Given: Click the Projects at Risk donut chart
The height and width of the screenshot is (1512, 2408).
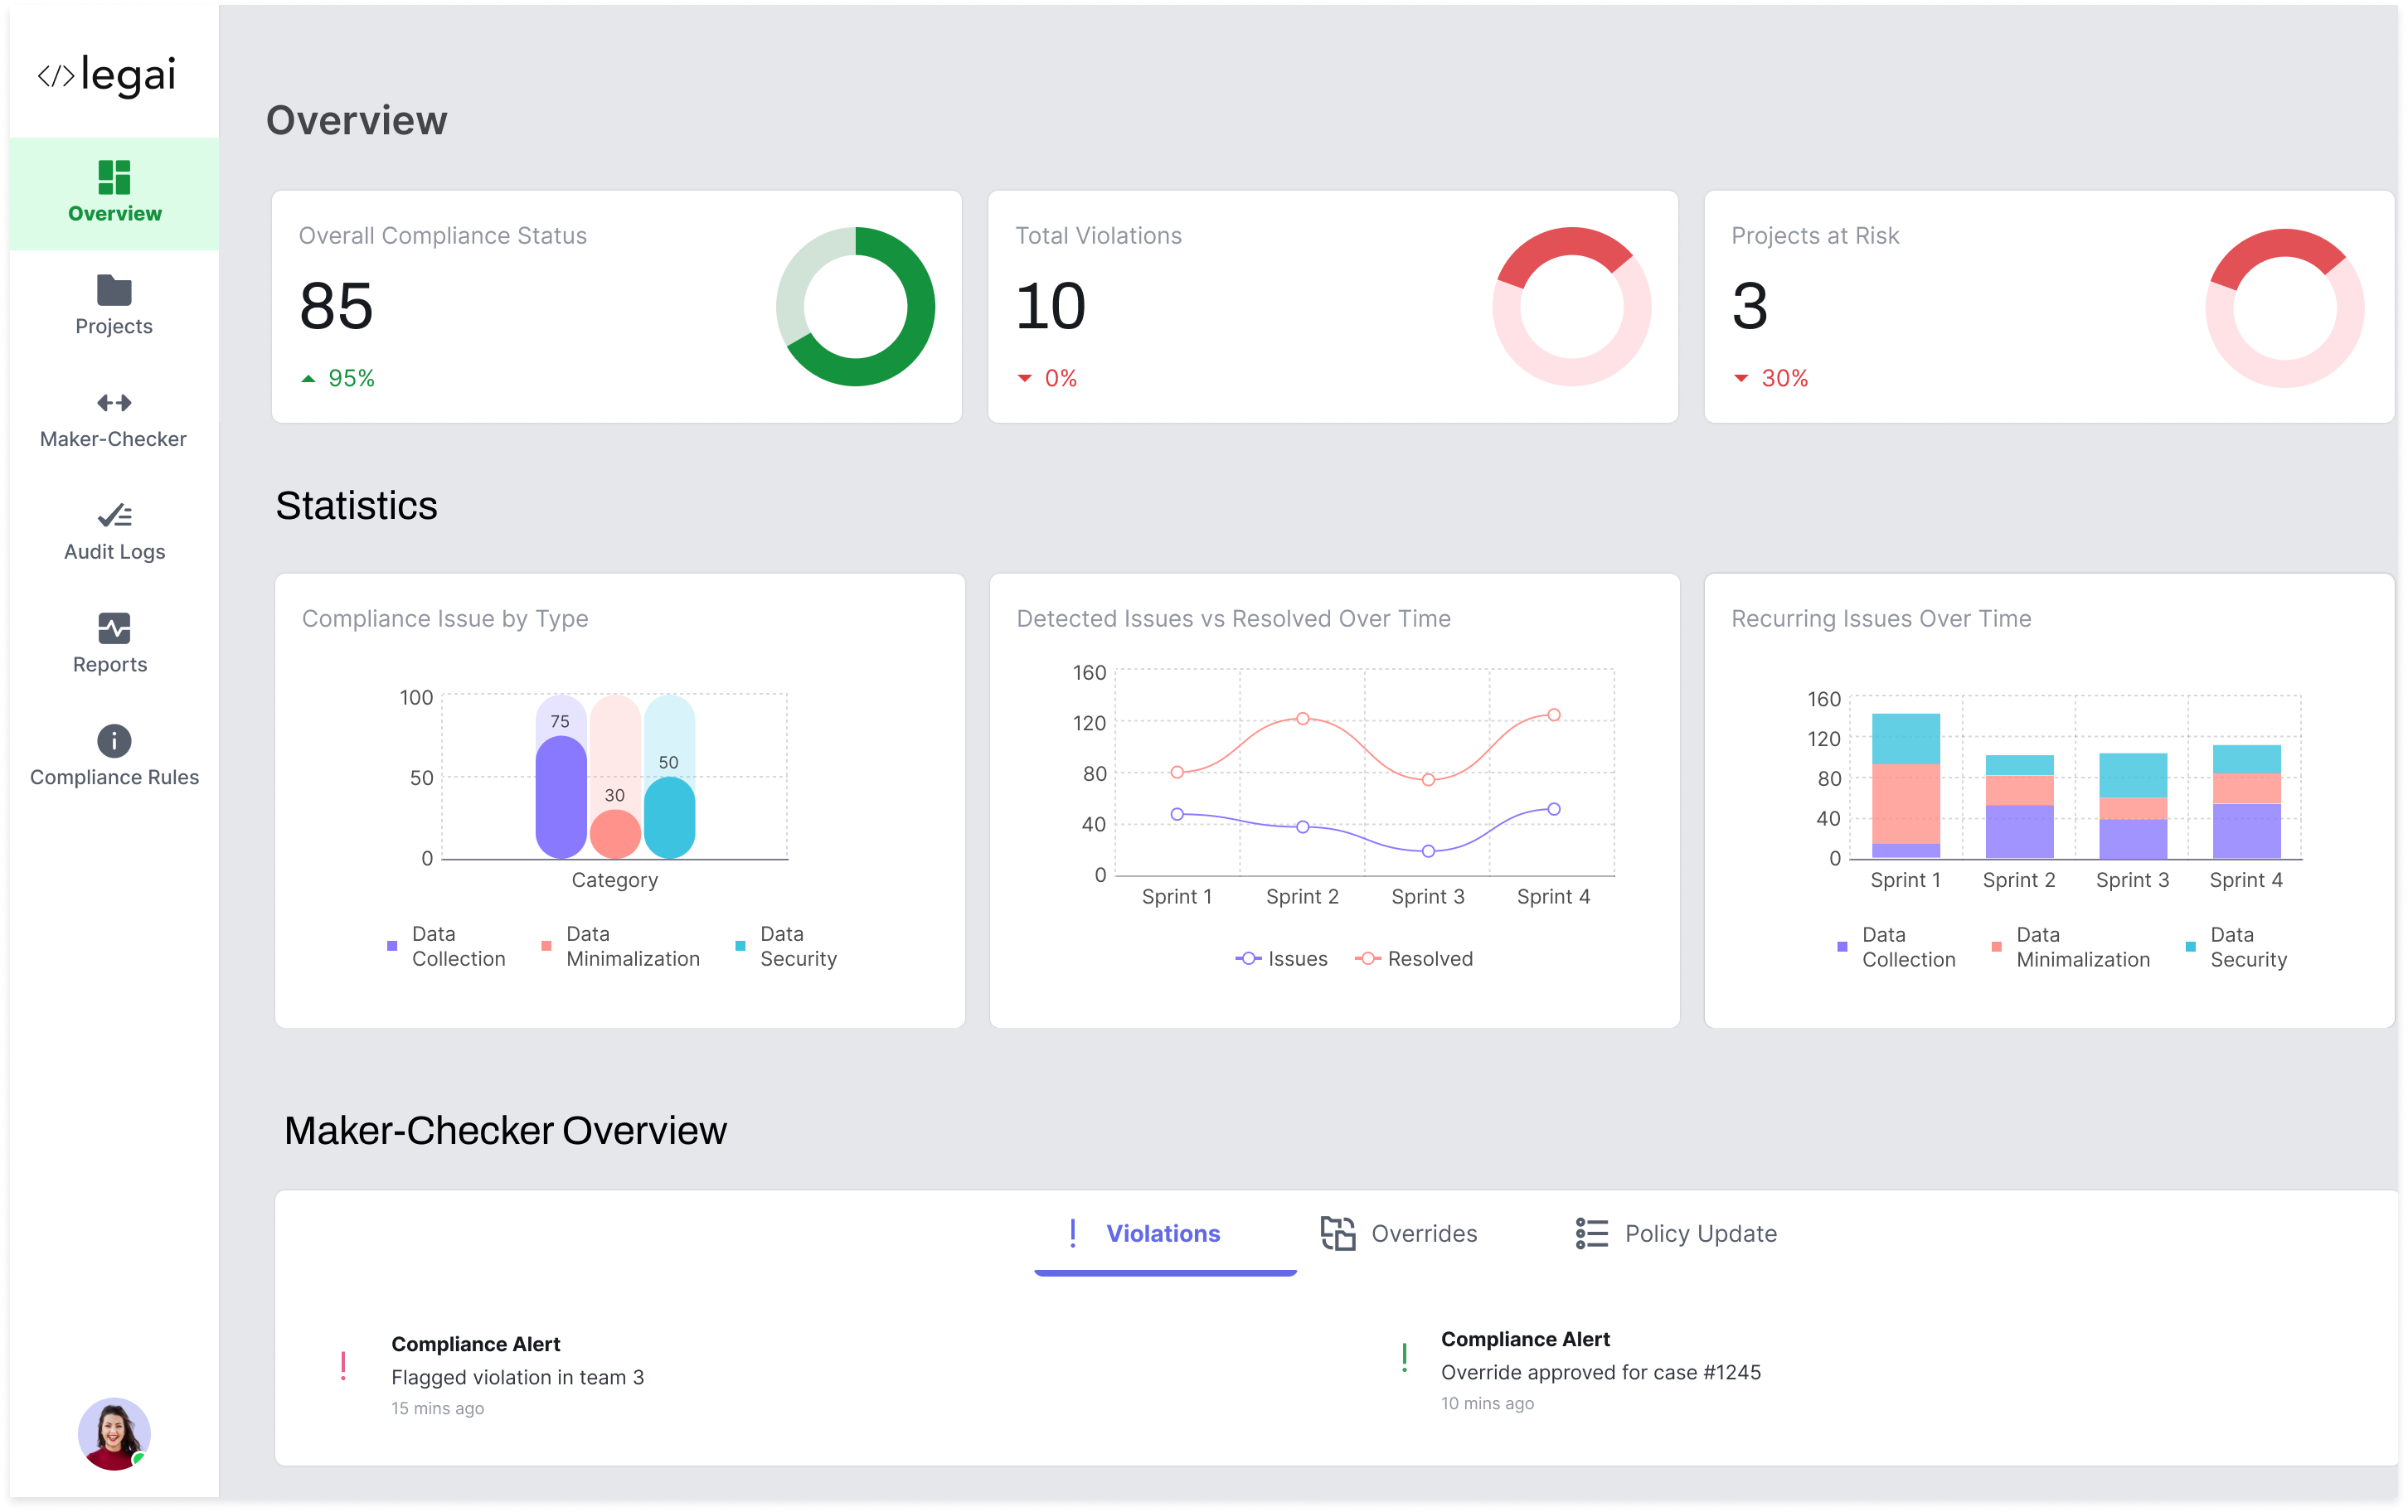Looking at the screenshot, I should (2285, 307).
